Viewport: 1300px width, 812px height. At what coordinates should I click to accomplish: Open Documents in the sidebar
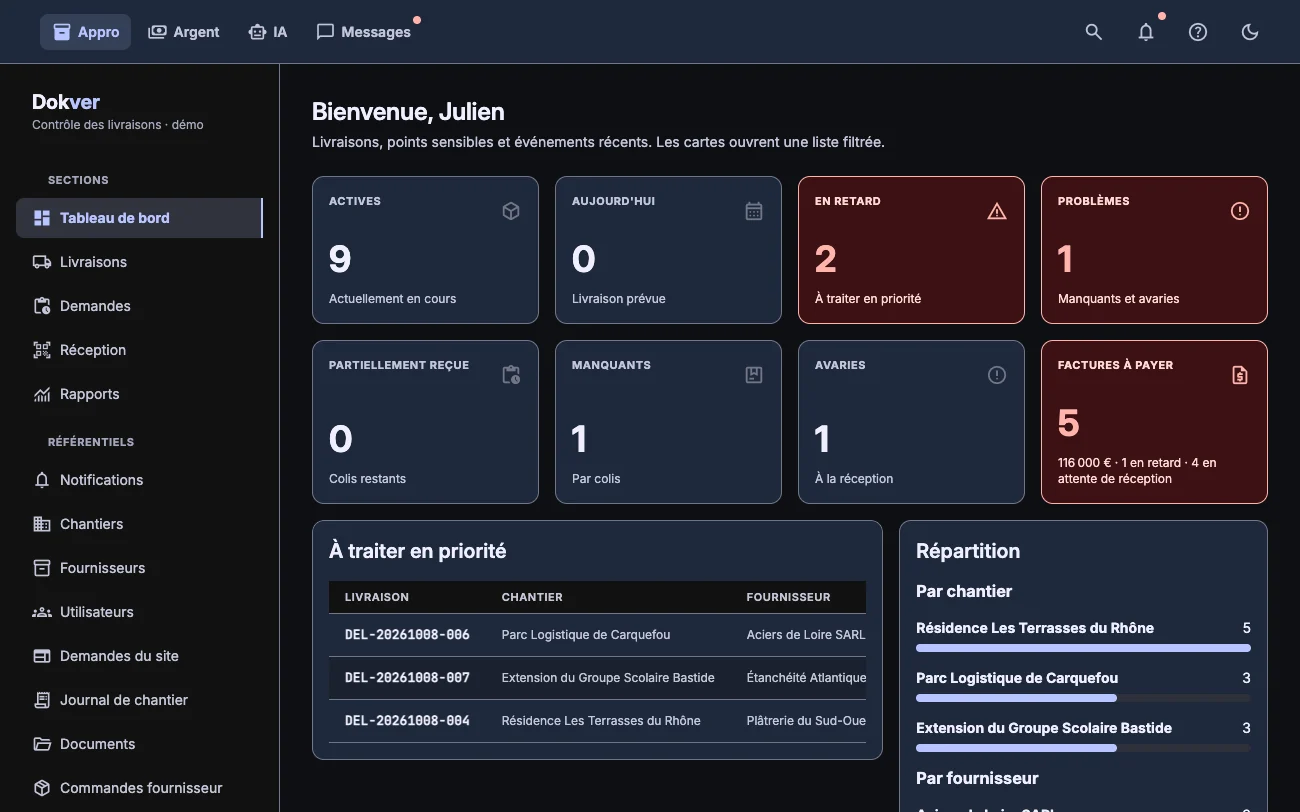(139, 744)
